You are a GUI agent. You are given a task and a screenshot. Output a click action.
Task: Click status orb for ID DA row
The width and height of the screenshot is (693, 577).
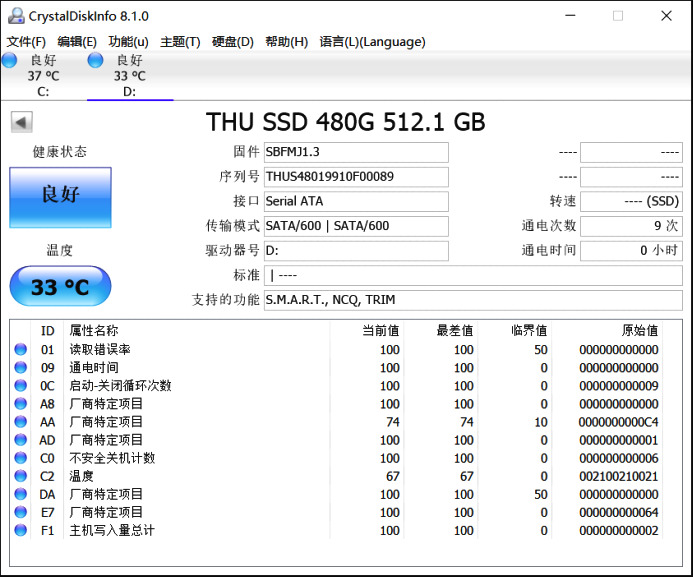pyautogui.click(x=20, y=494)
